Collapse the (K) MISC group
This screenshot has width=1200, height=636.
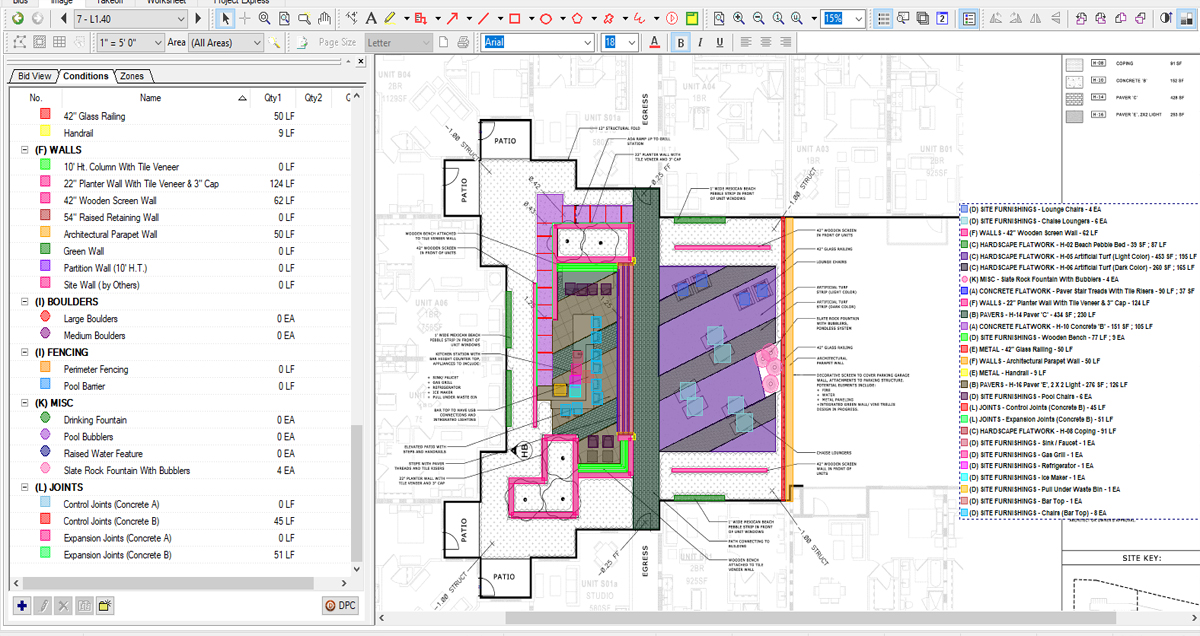point(26,403)
